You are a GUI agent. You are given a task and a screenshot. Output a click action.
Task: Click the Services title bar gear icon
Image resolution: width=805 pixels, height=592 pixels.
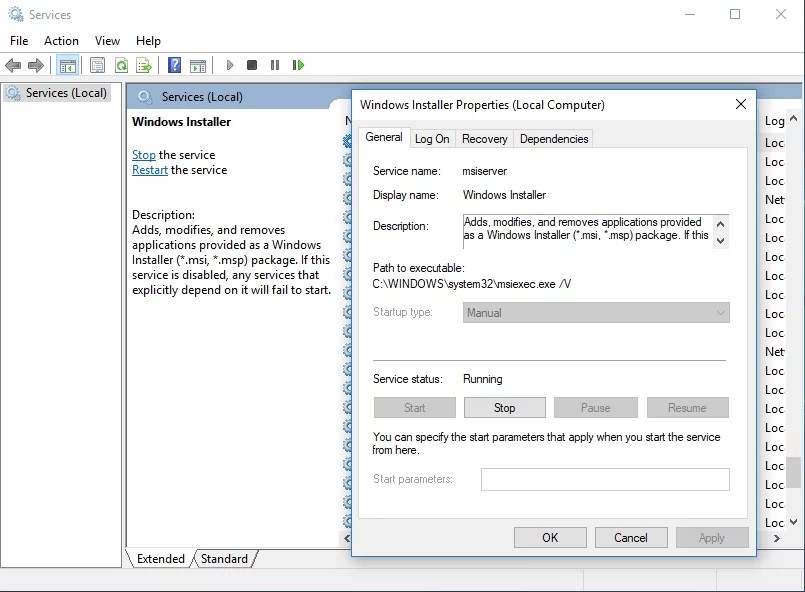click(x=16, y=14)
